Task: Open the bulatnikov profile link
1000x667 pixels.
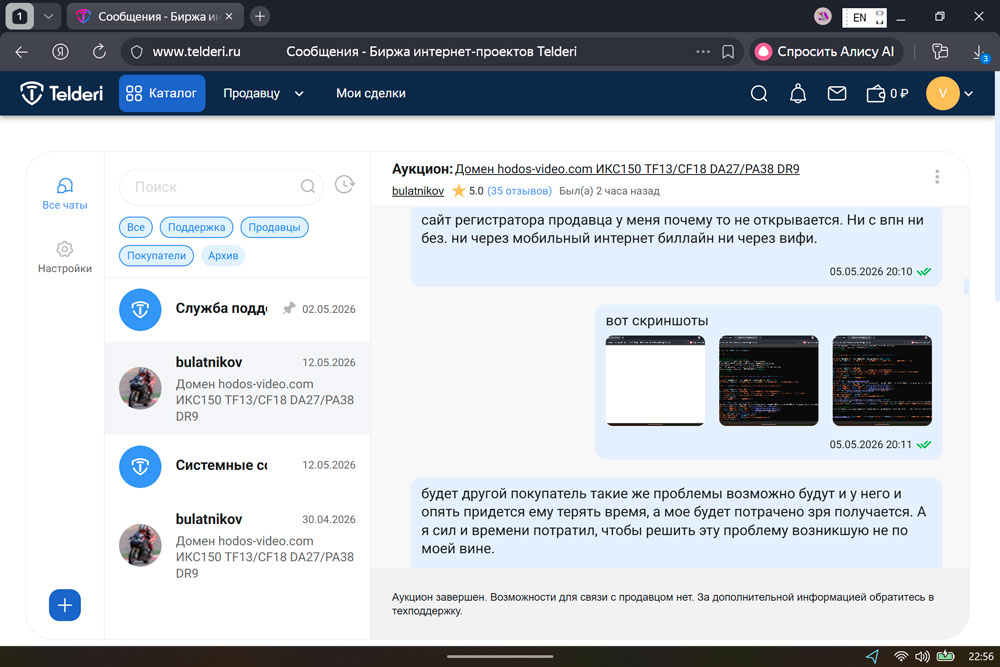Action: tap(418, 191)
